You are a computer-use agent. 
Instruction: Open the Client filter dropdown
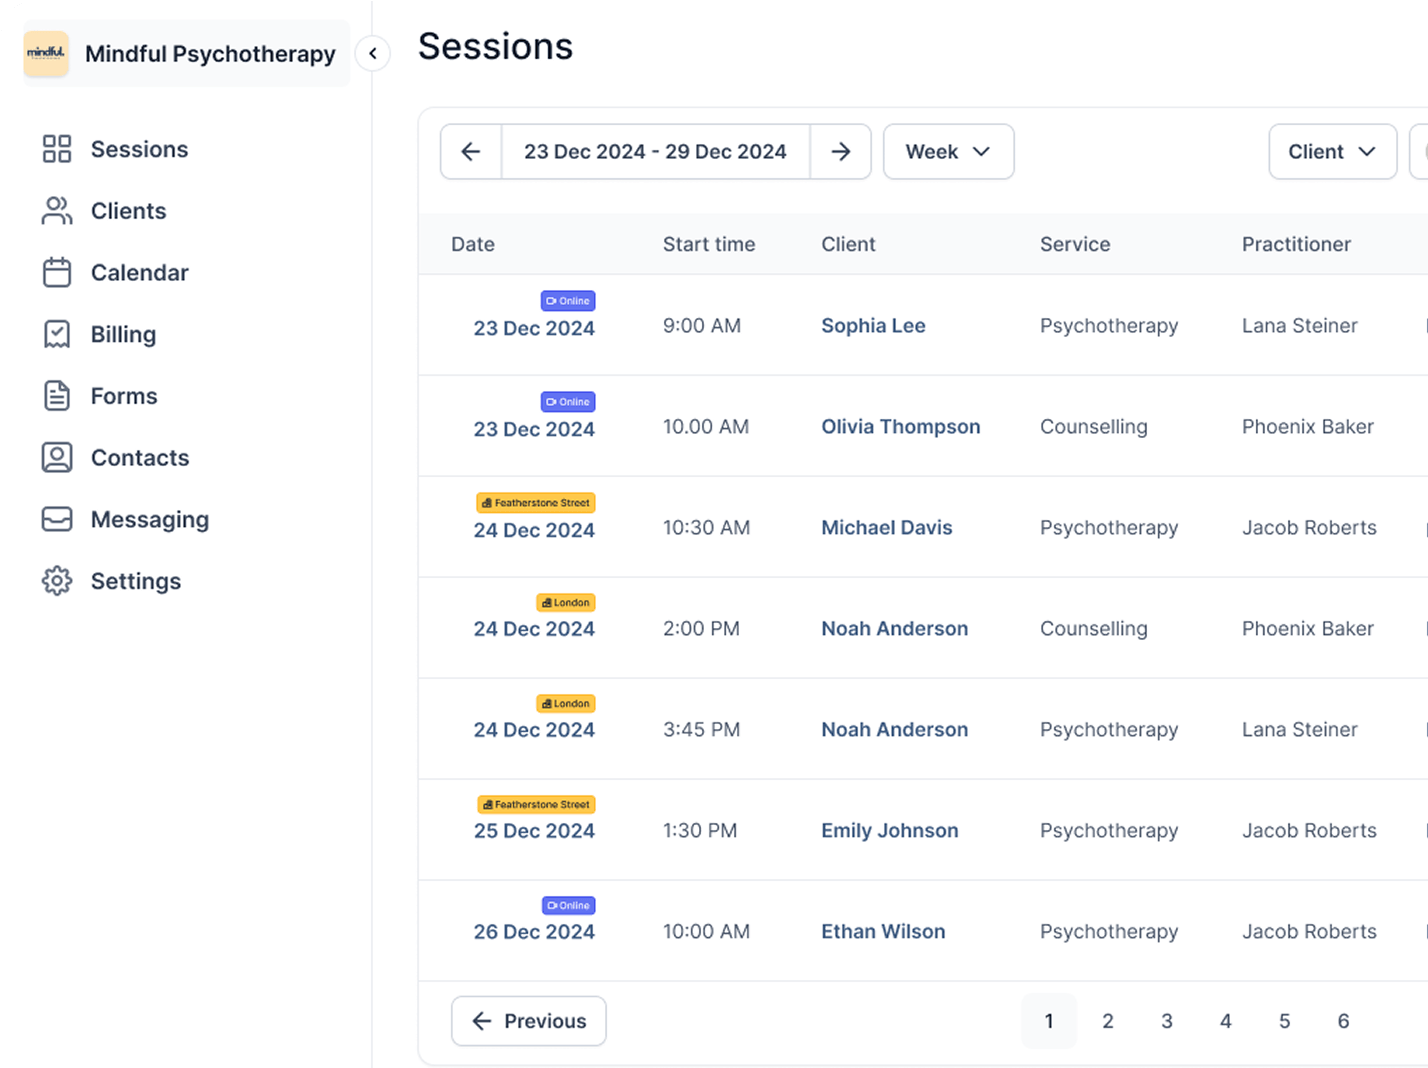click(x=1331, y=152)
